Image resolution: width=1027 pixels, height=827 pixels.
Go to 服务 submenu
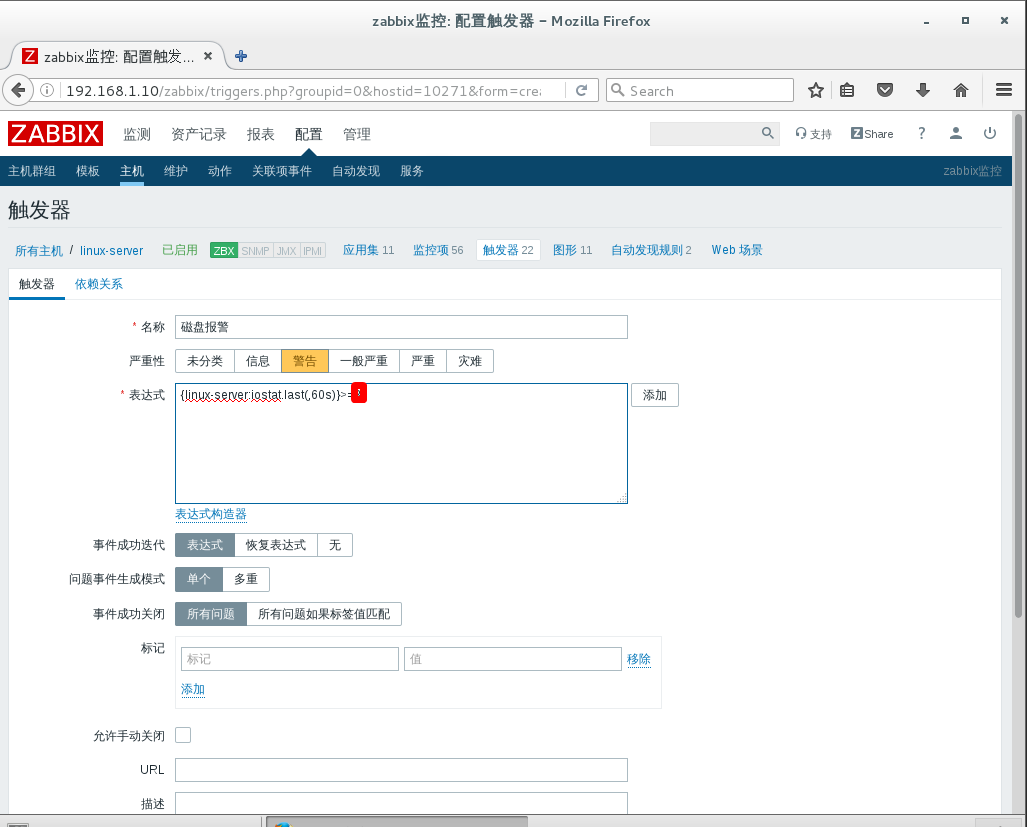[412, 171]
